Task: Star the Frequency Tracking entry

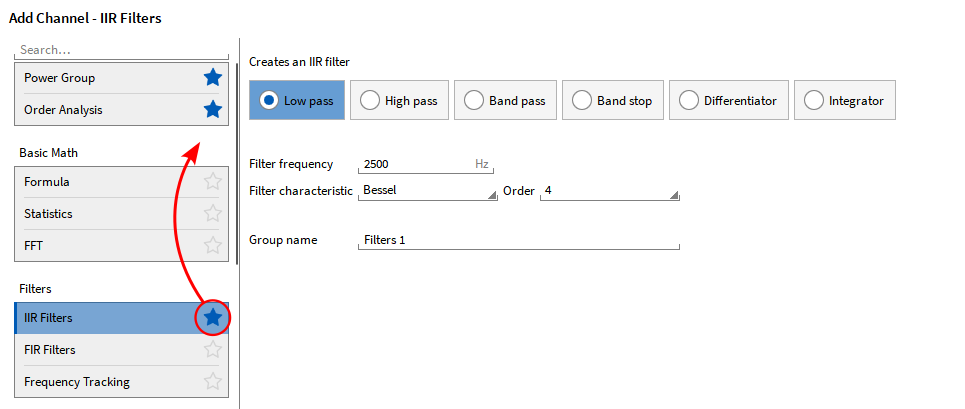Action: [x=212, y=382]
